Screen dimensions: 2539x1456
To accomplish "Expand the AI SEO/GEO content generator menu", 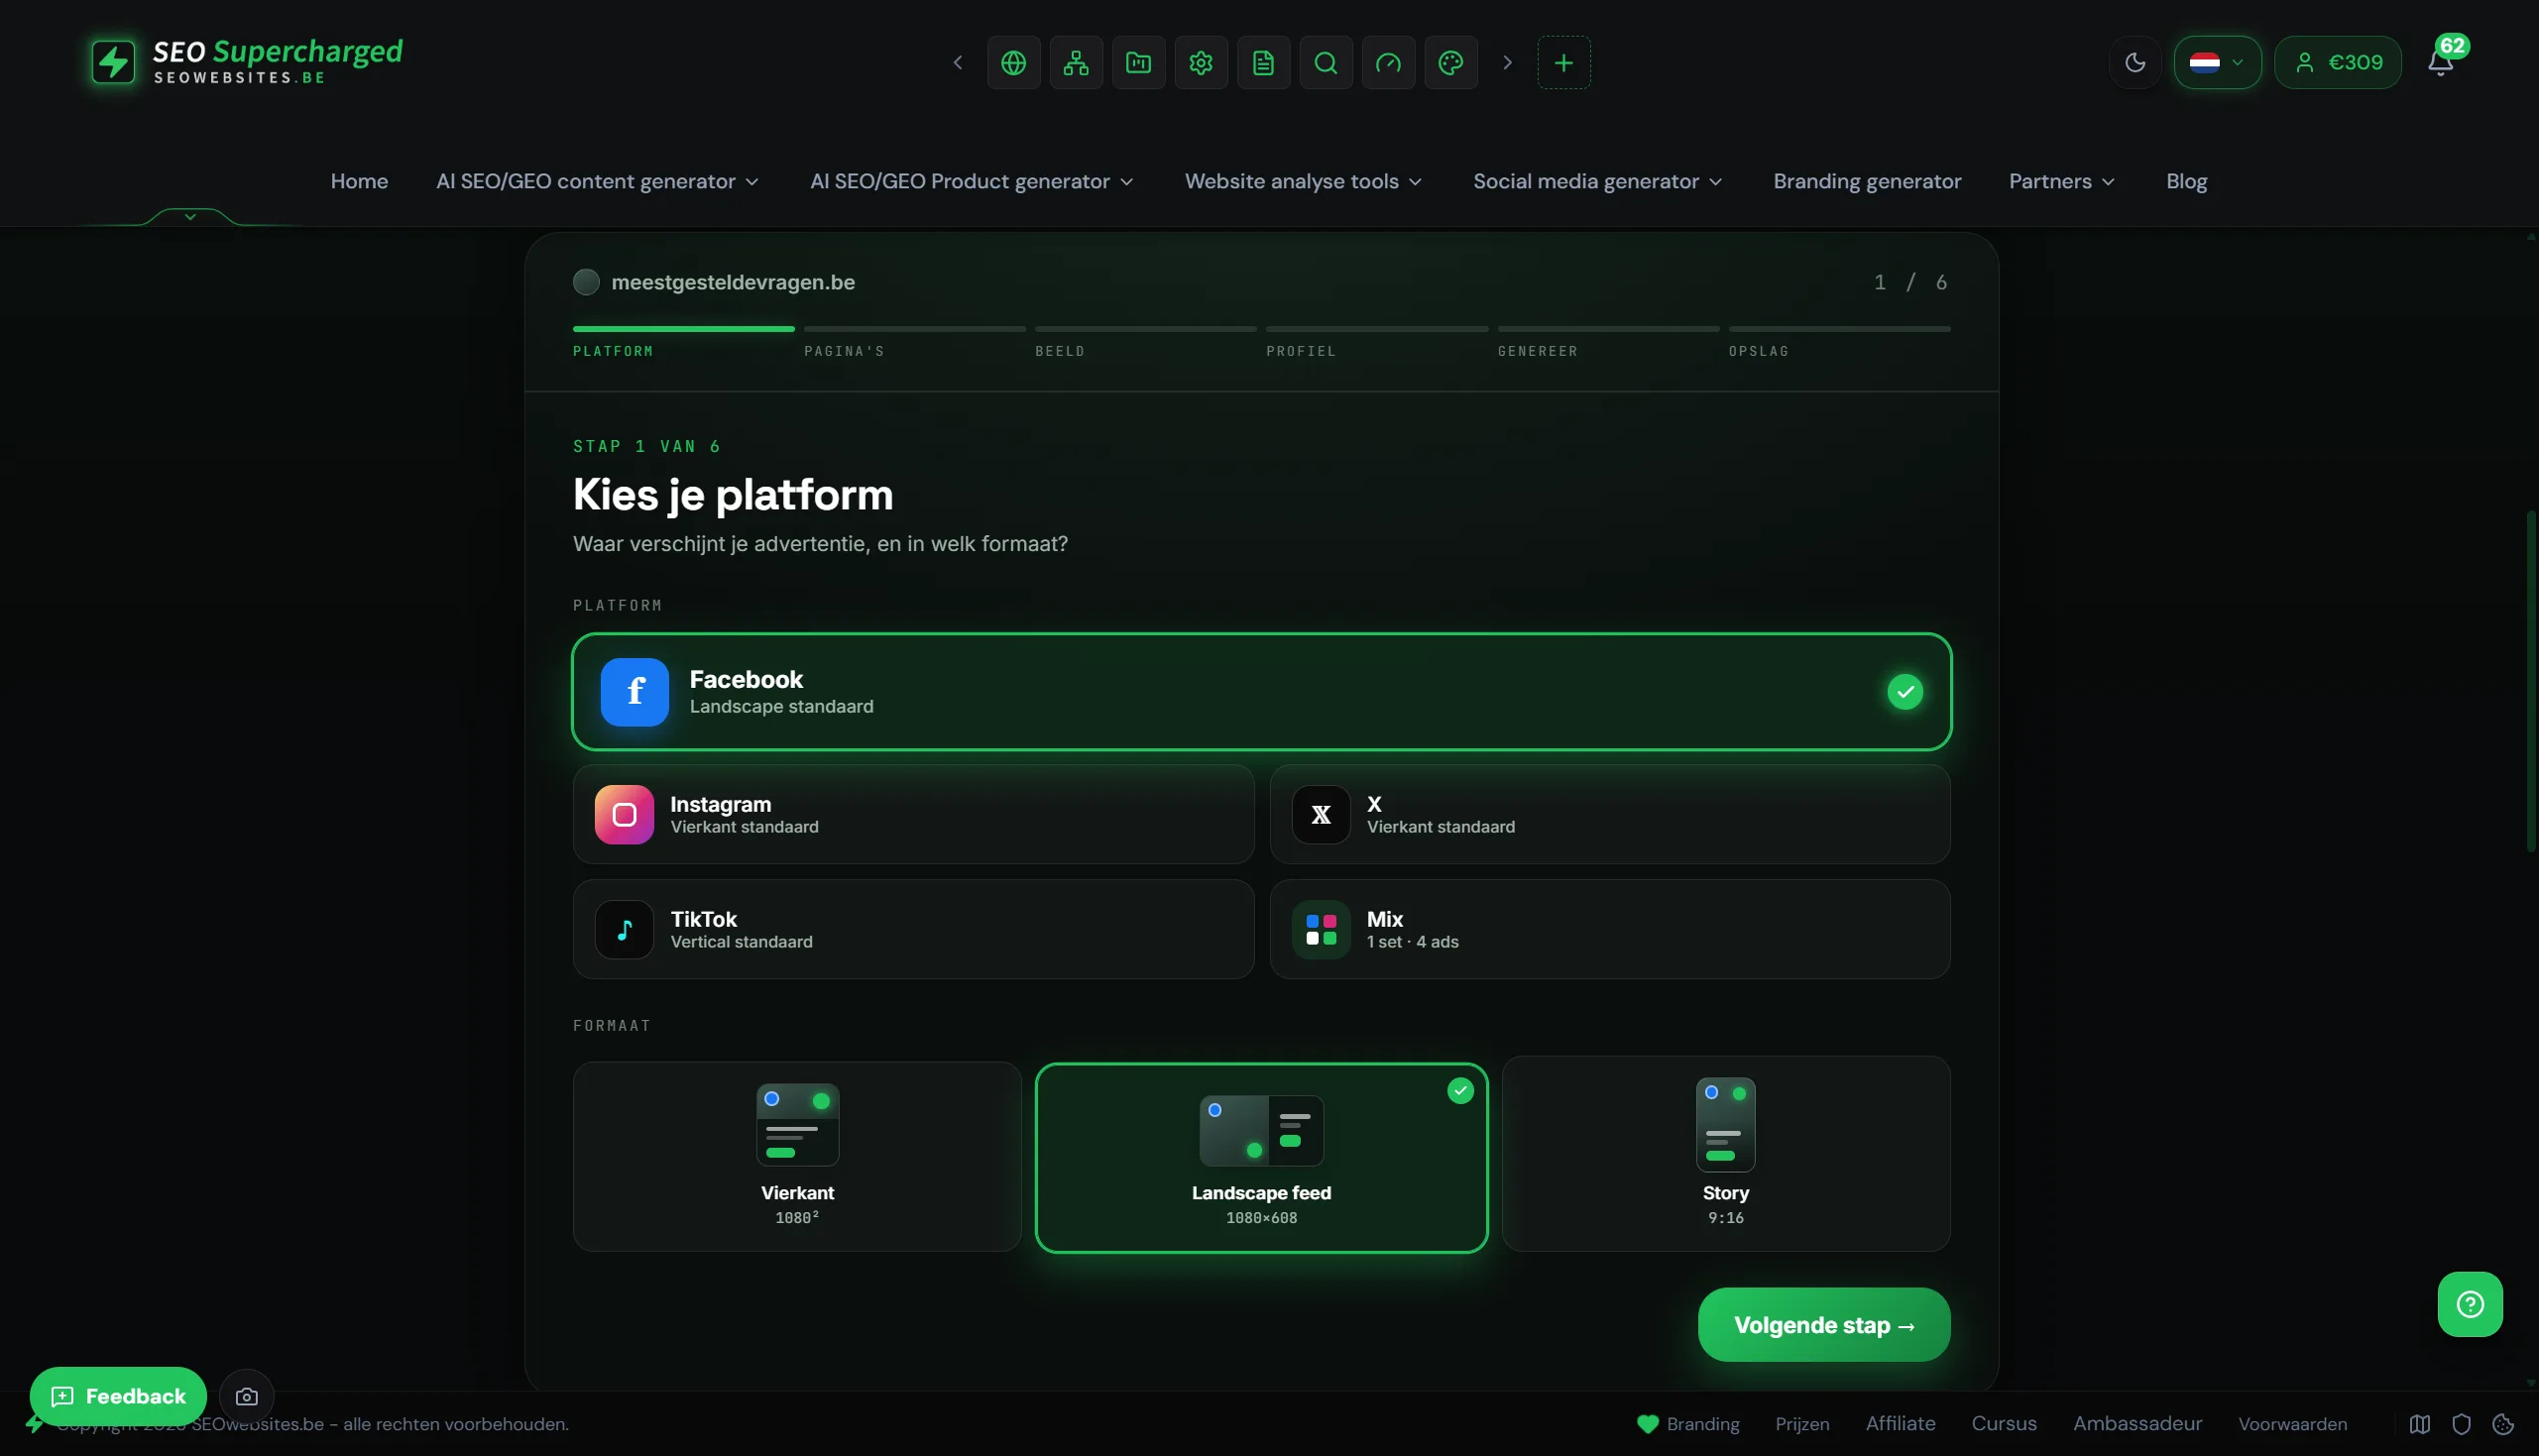I will tap(597, 181).
